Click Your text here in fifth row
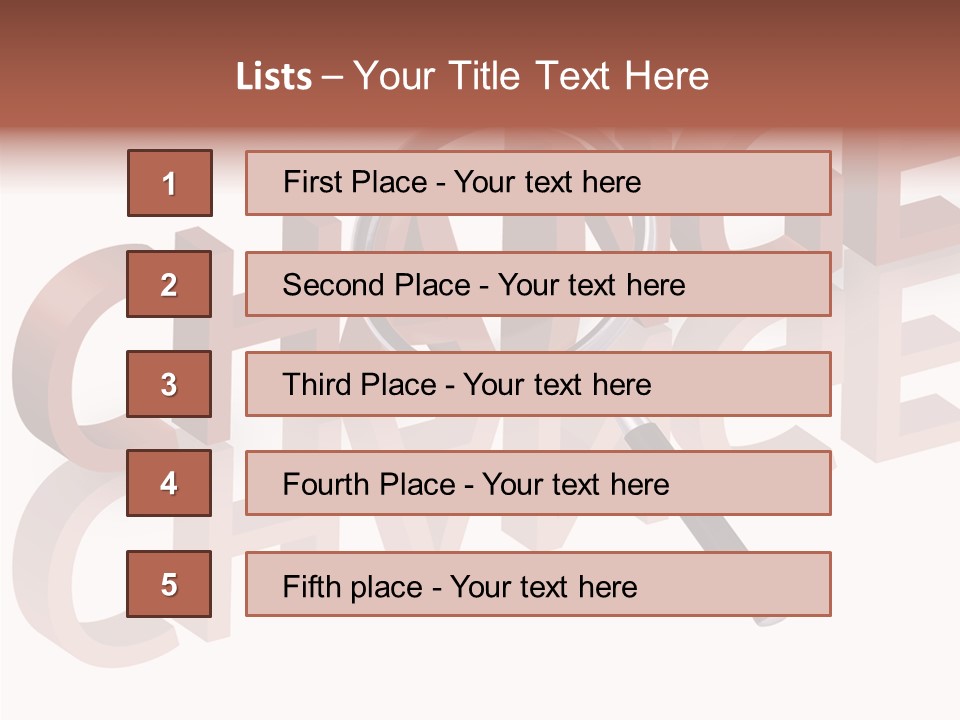Viewport: 960px width, 720px height. pos(544,587)
